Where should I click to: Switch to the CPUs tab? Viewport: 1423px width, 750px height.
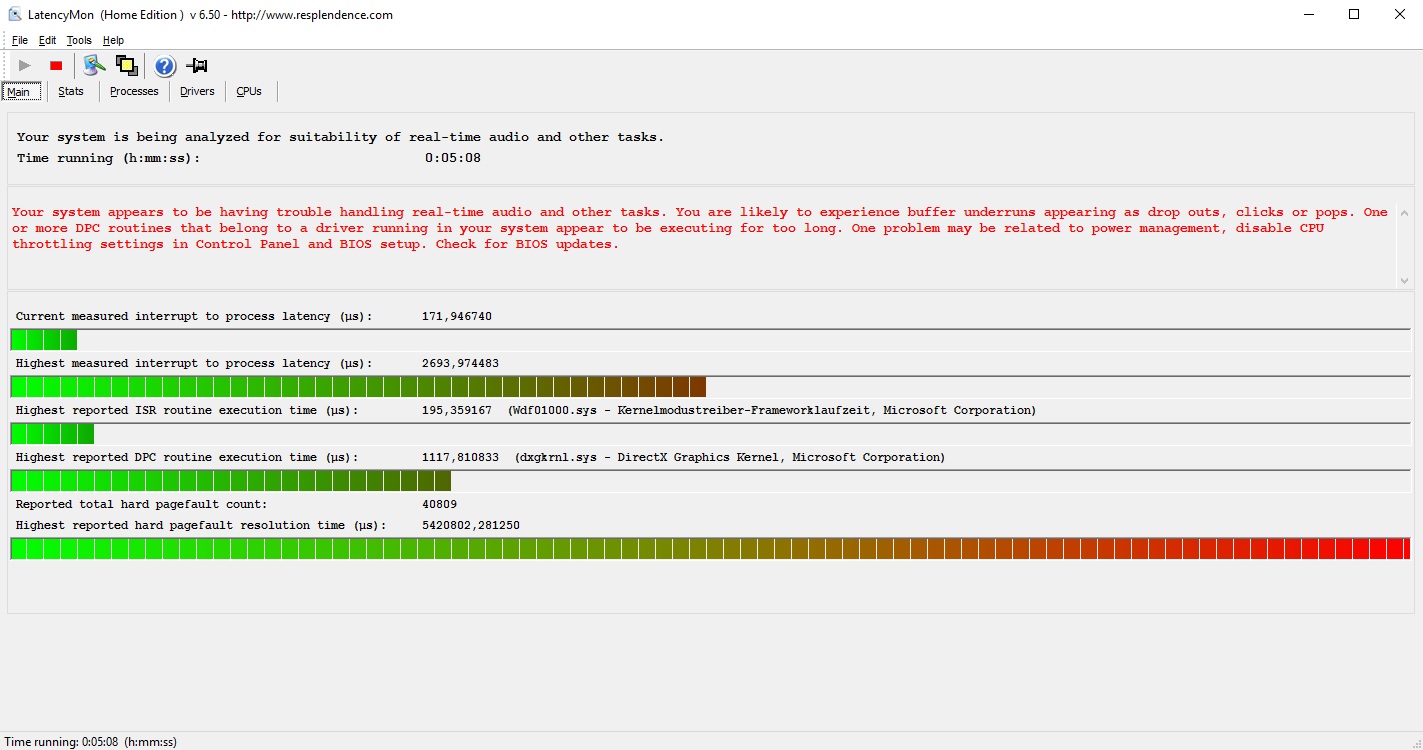(249, 92)
